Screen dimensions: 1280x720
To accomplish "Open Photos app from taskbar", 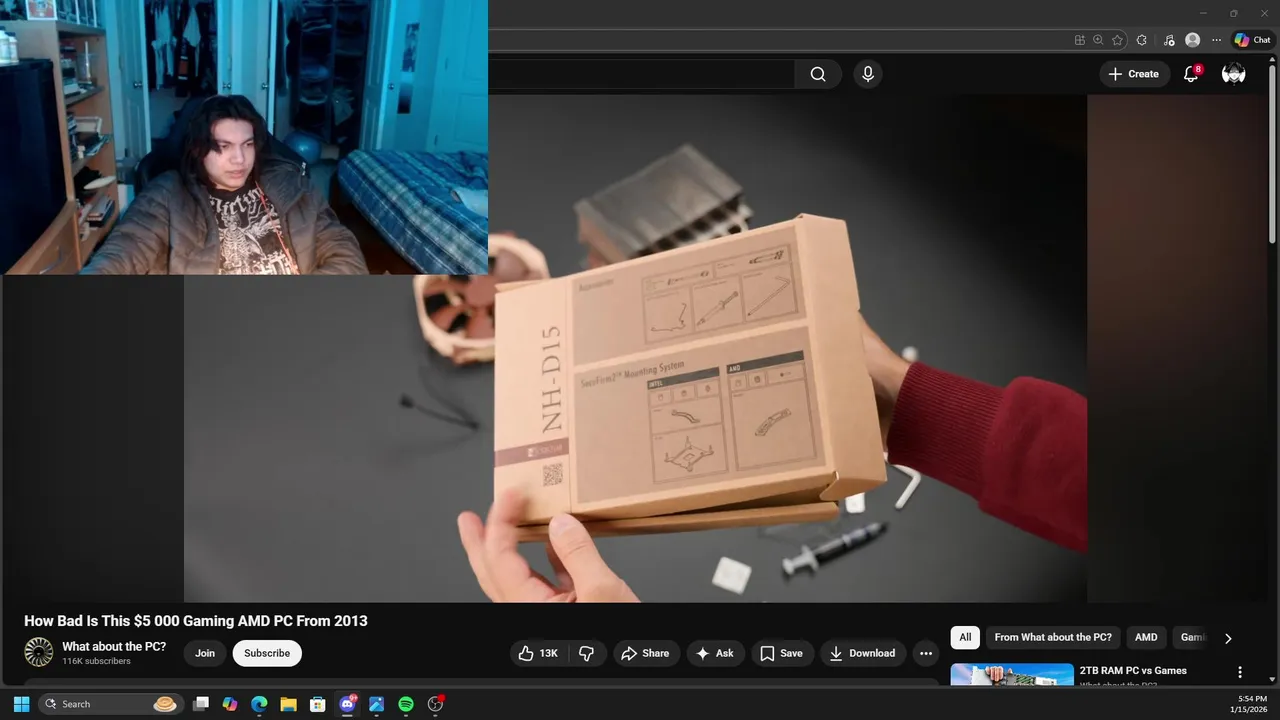I will [376, 704].
